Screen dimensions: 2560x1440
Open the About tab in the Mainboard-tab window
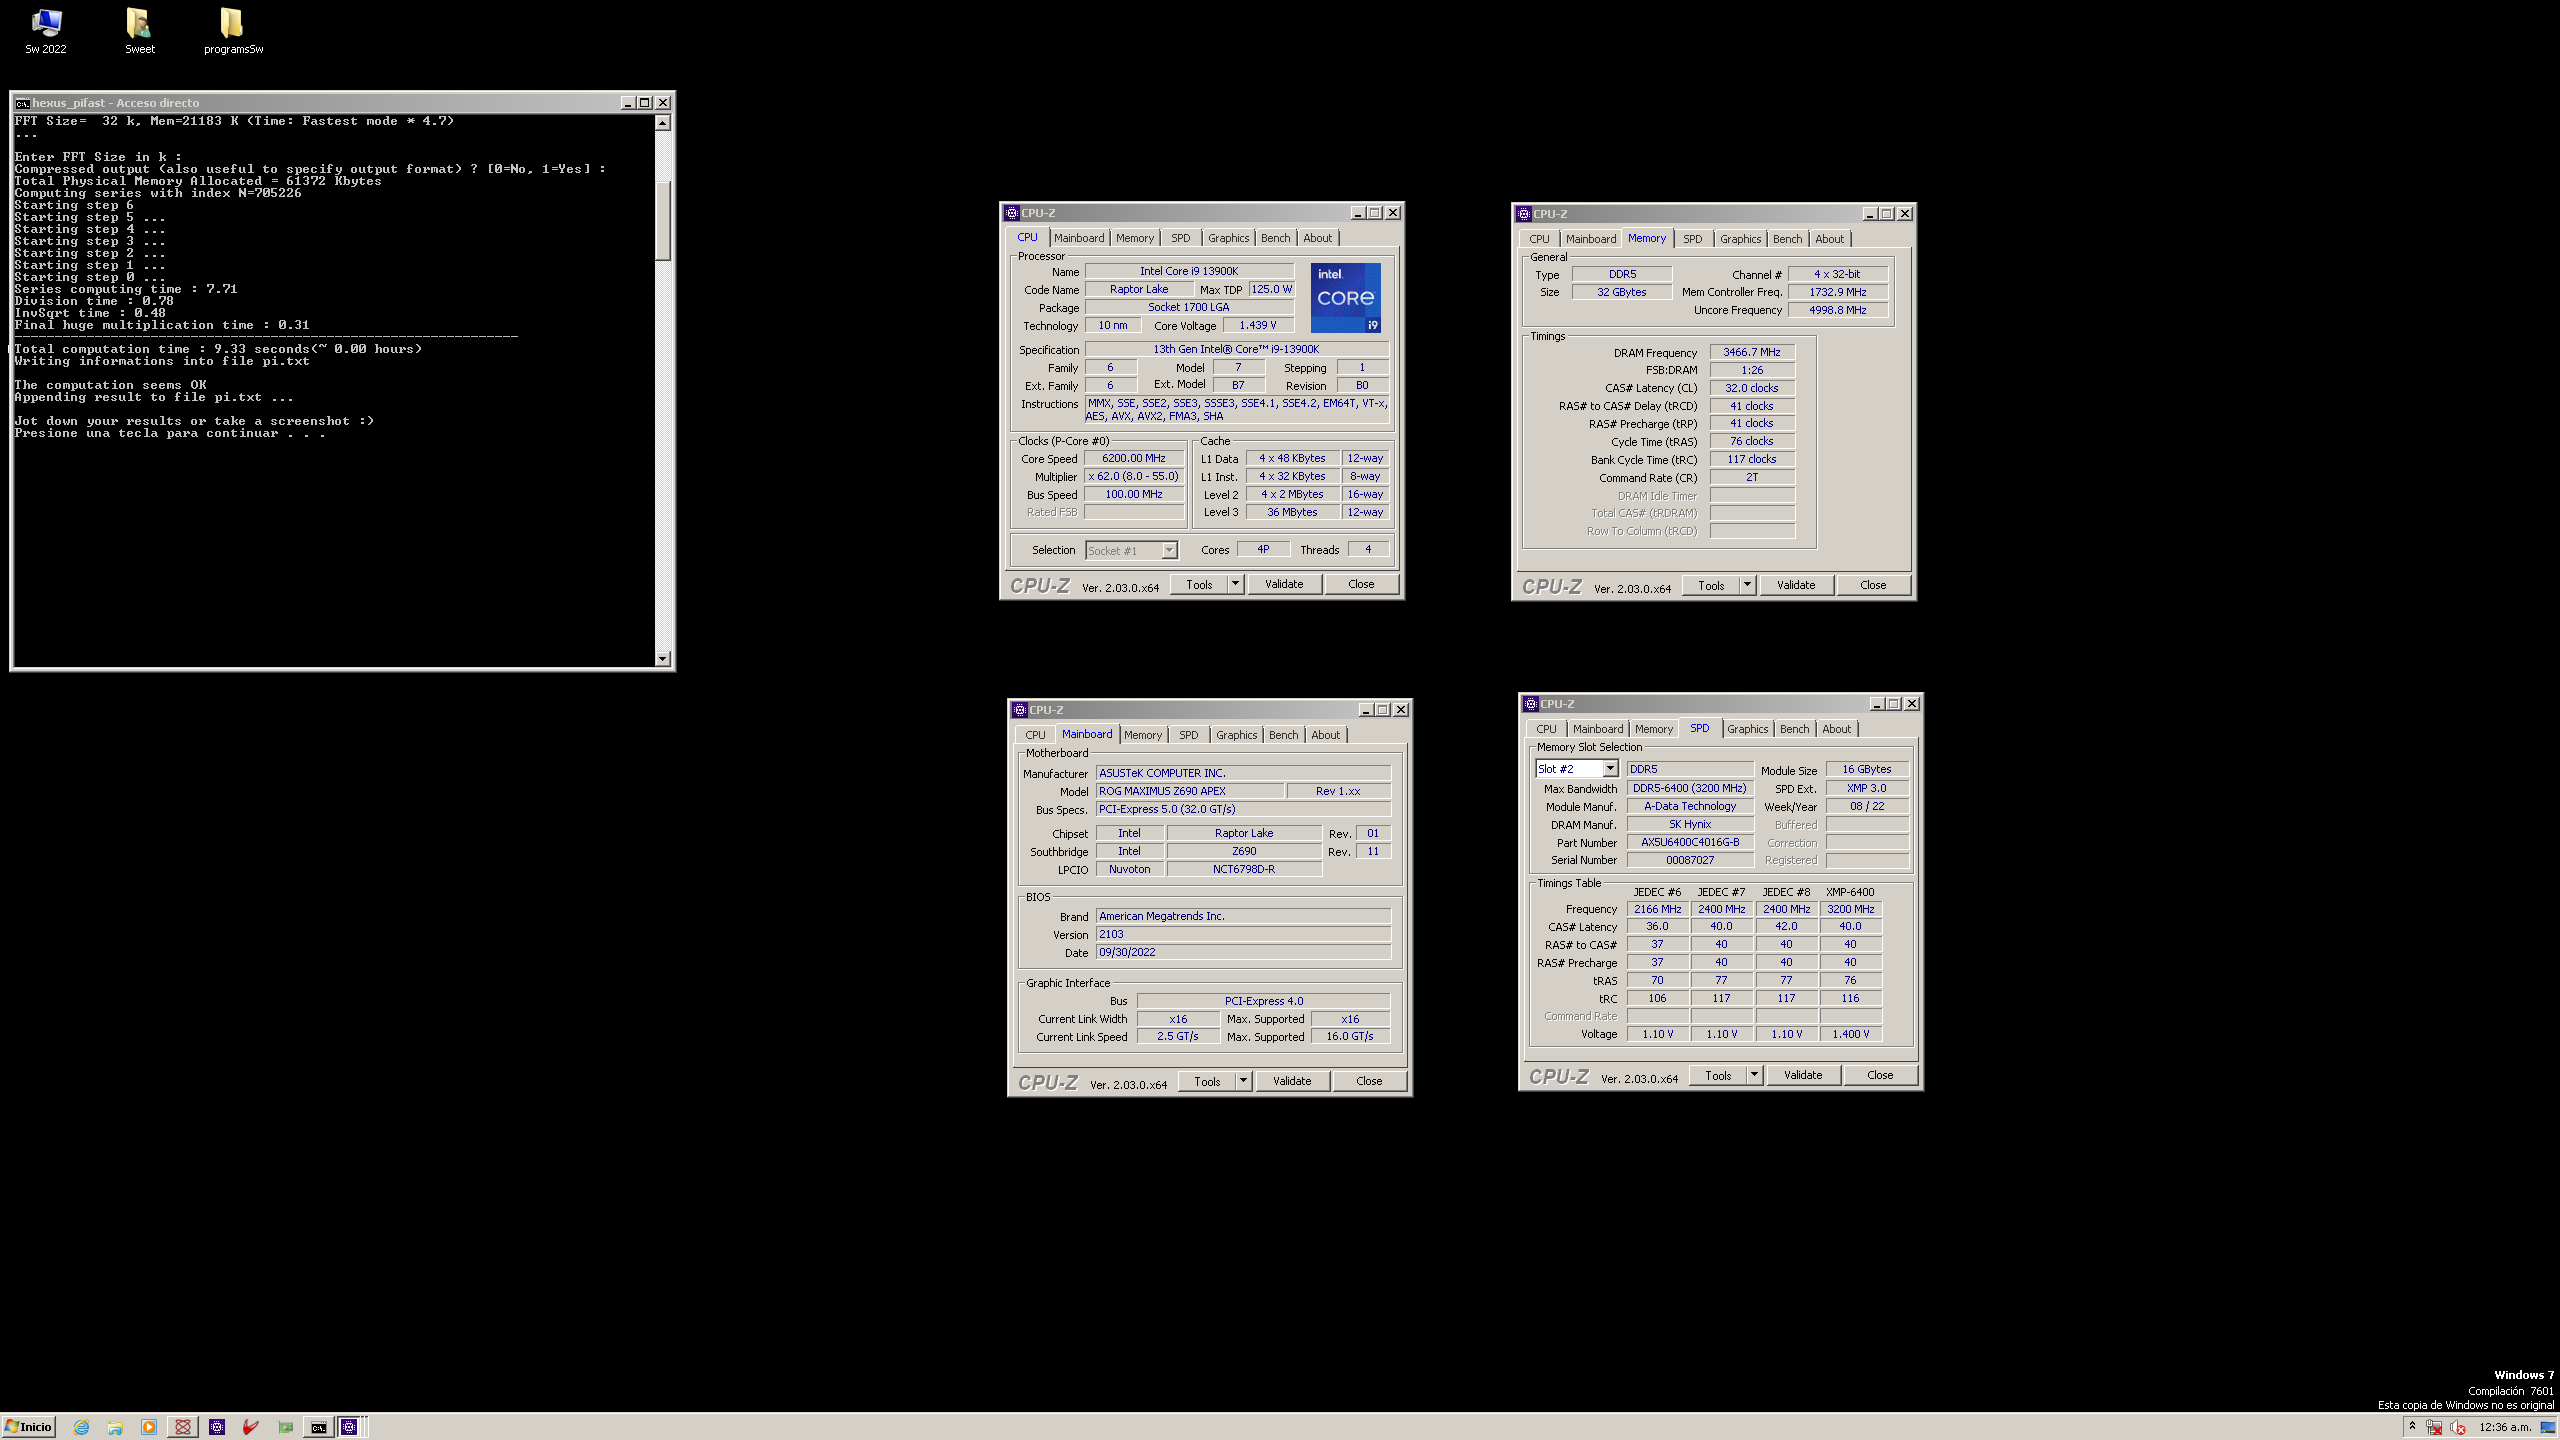[x=1325, y=735]
